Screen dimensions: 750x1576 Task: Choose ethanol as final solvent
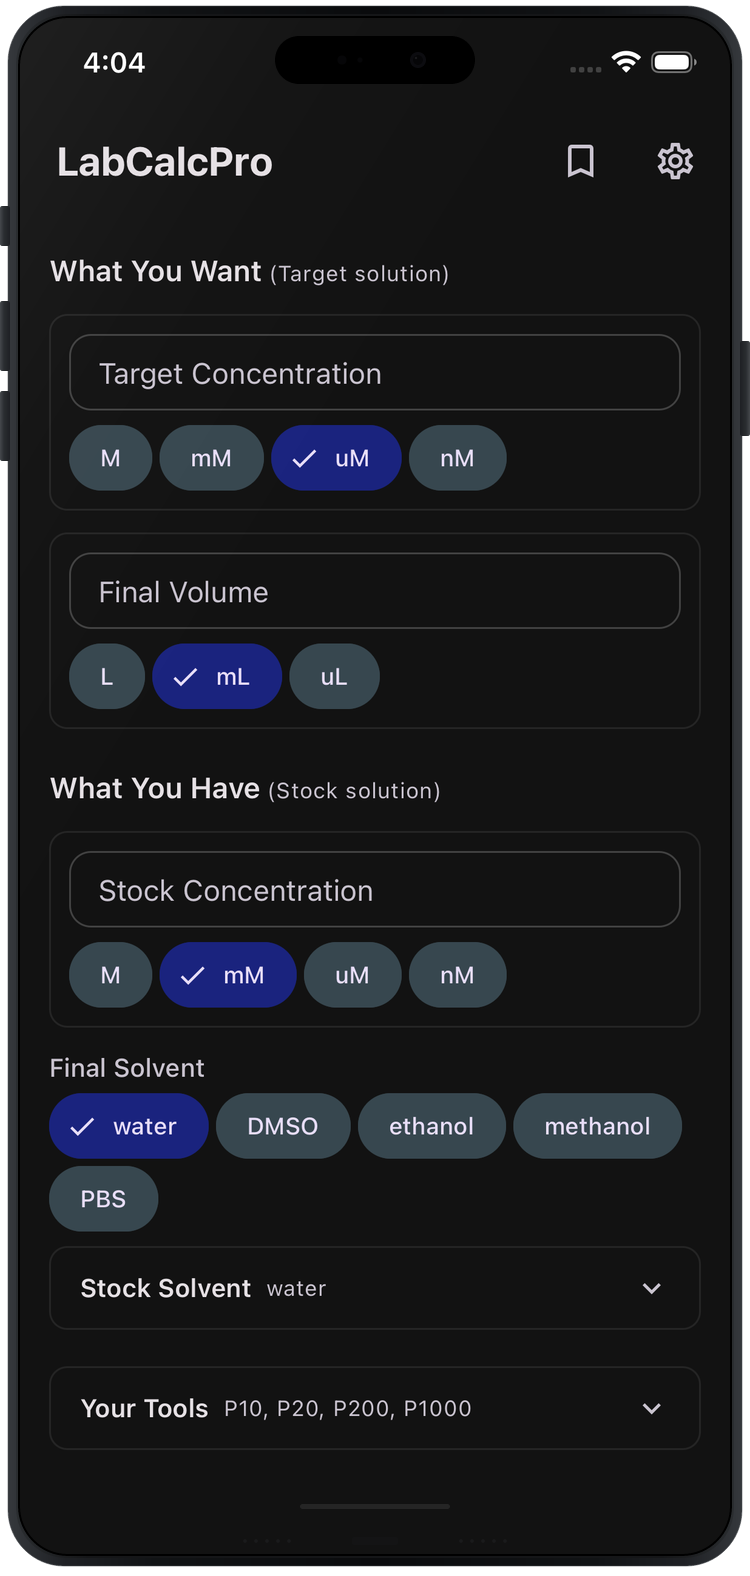[432, 1126]
